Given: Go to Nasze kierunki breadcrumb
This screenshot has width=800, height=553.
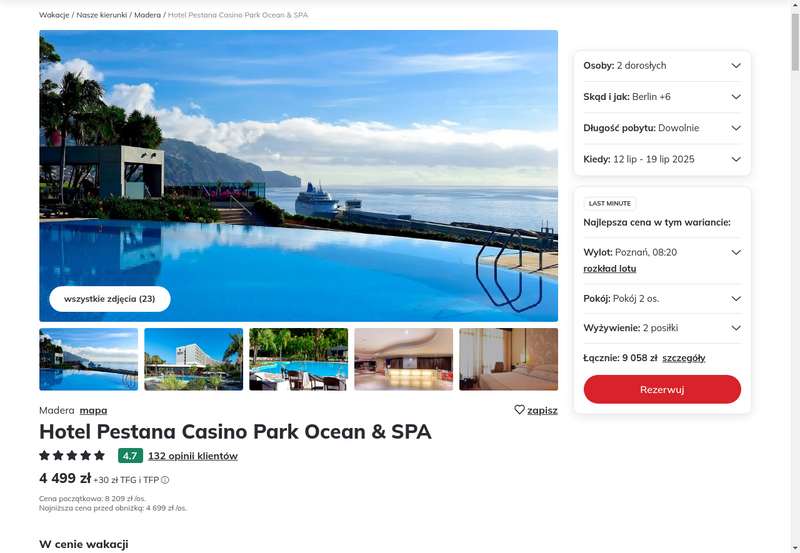Looking at the screenshot, I should click(102, 15).
